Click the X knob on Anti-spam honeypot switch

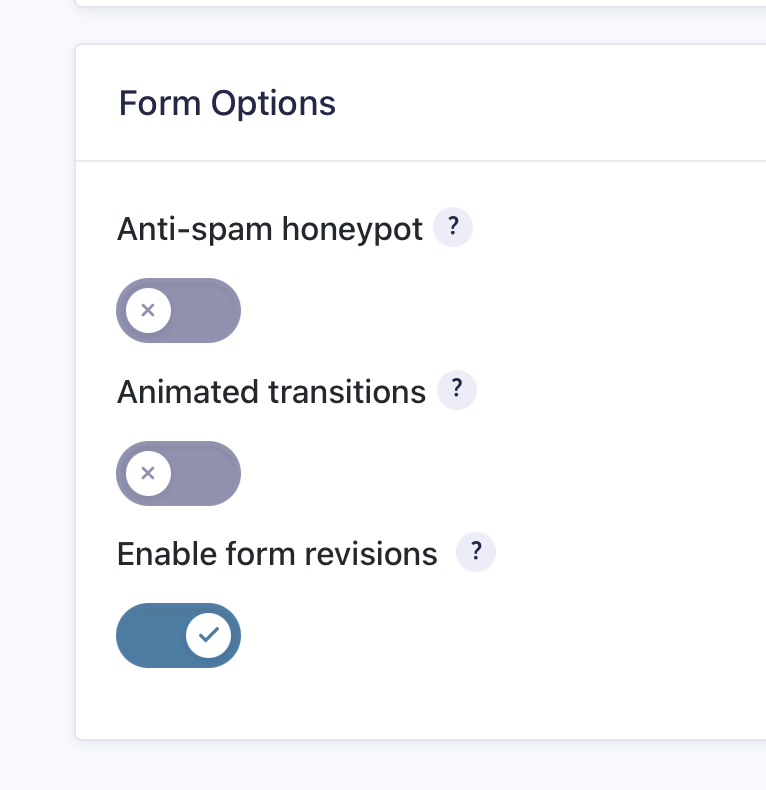(x=148, y=310)
